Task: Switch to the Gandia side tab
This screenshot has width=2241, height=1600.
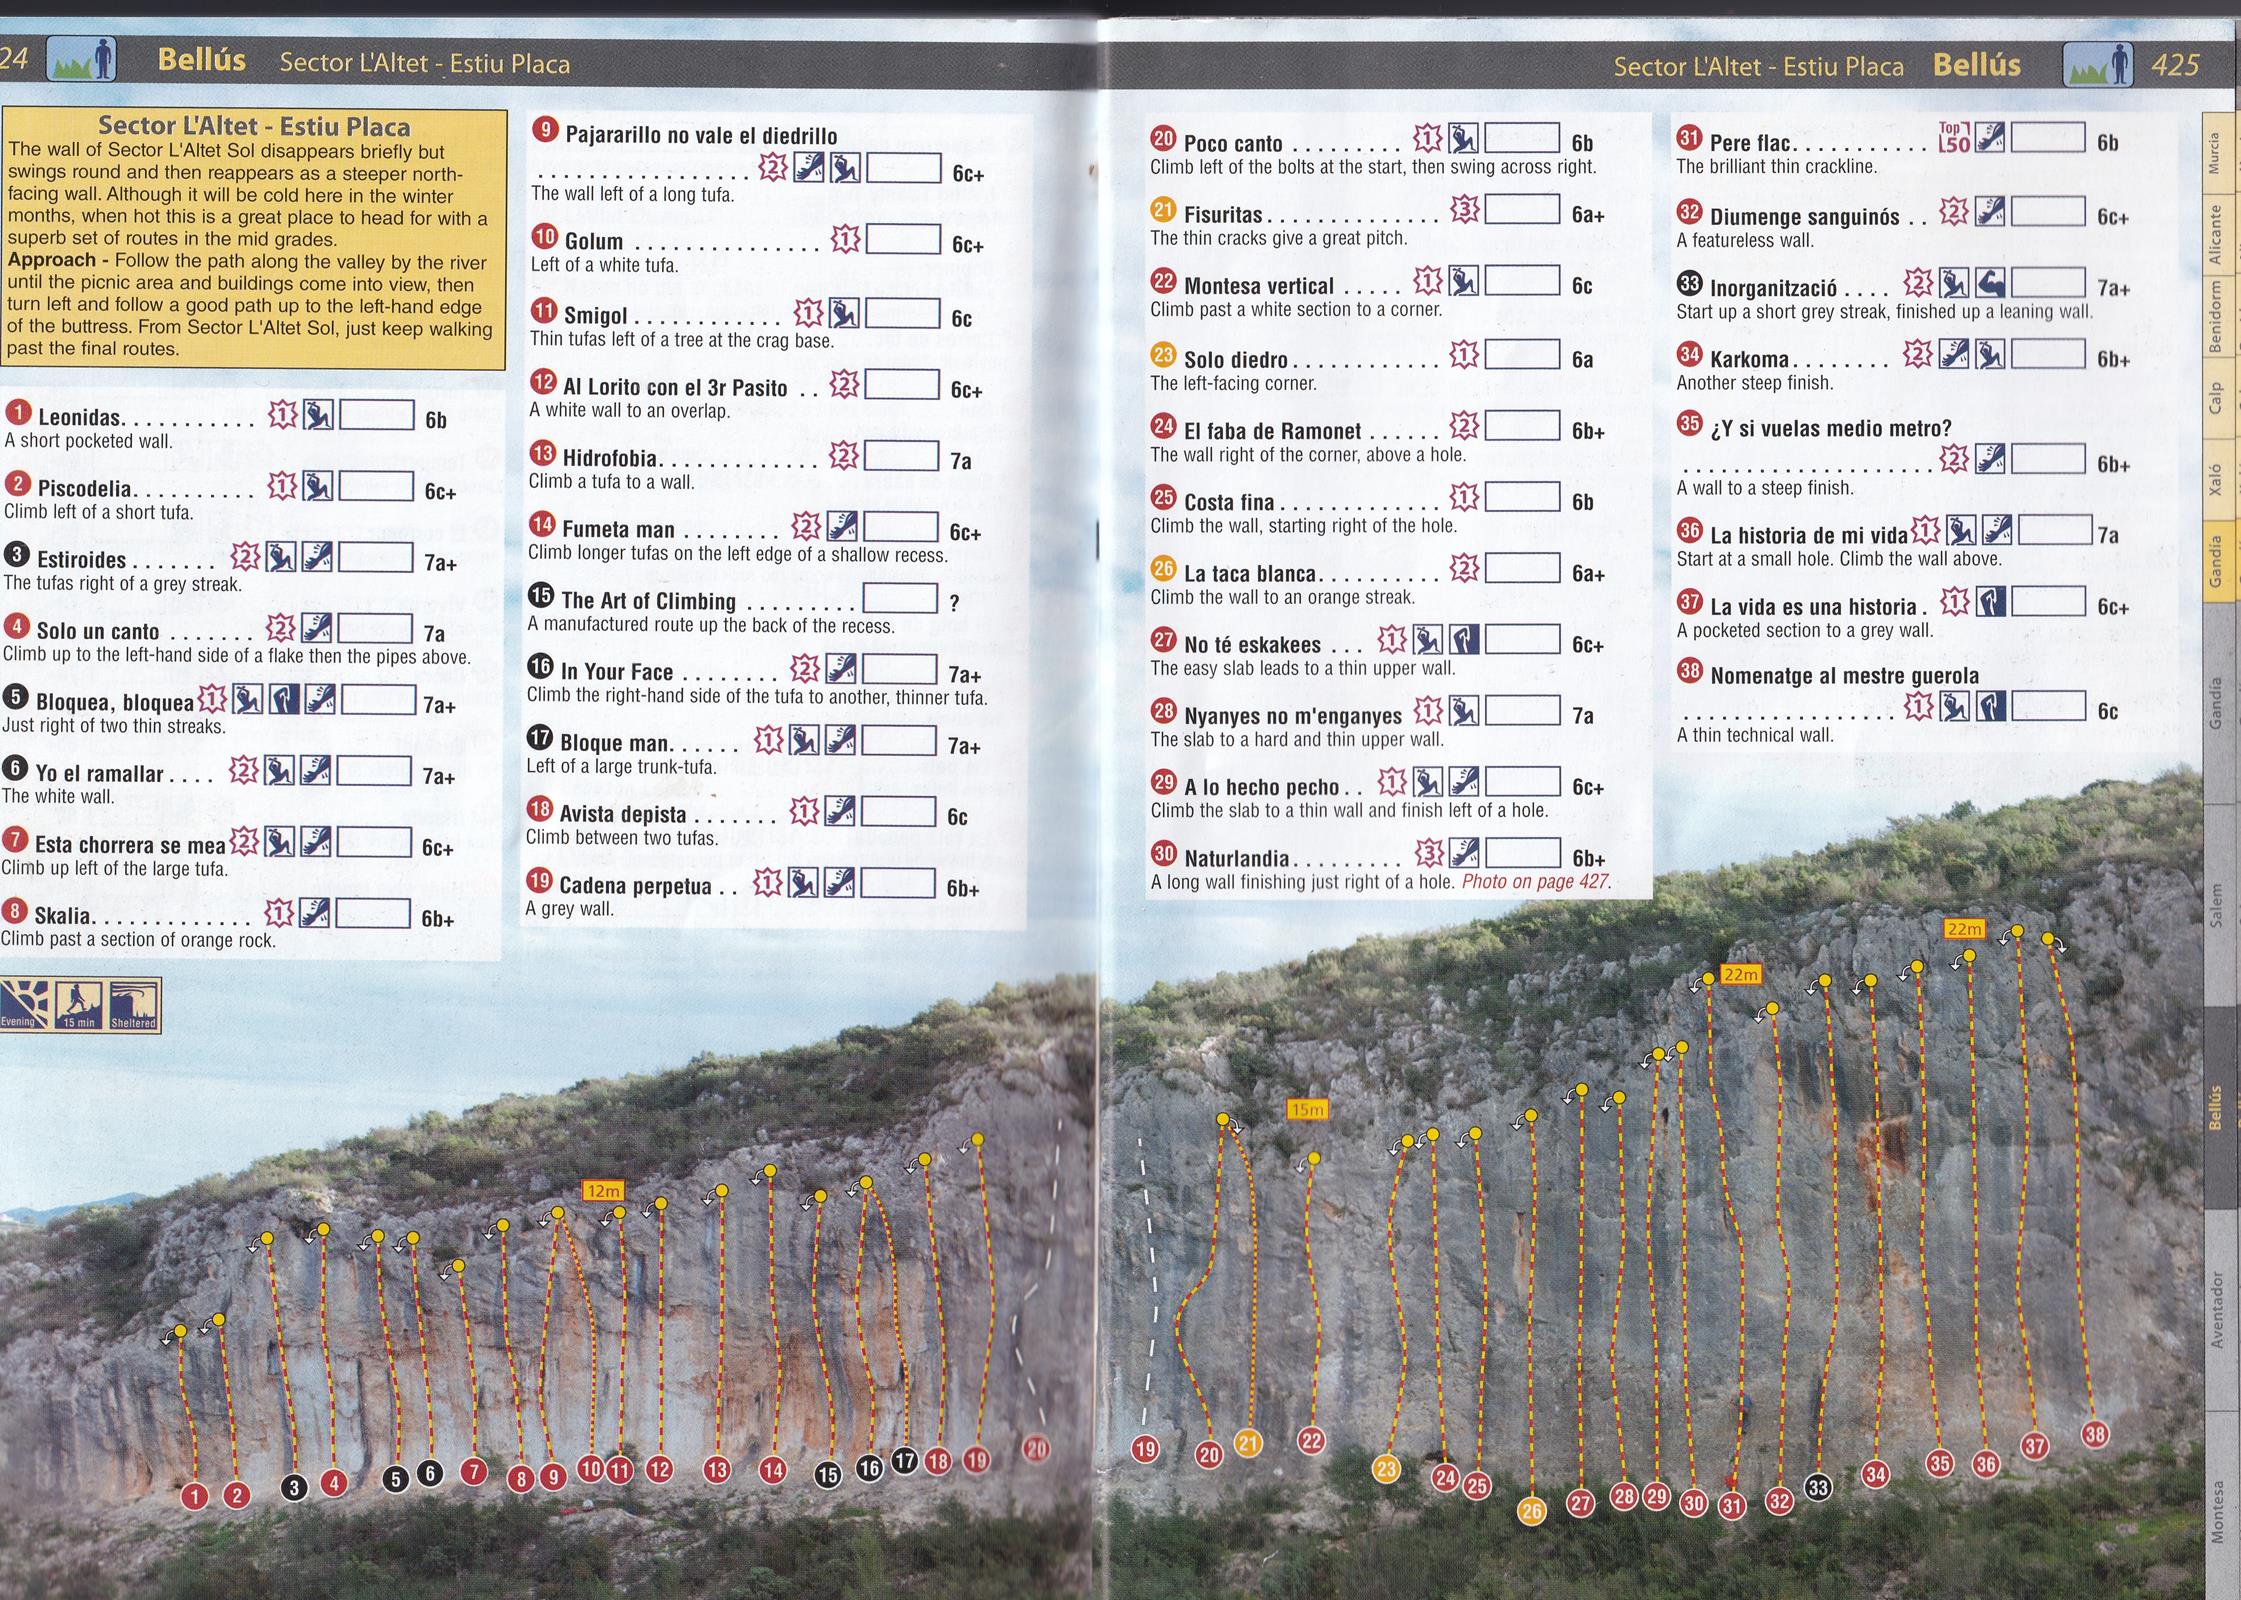Action: click(2219, 560)
